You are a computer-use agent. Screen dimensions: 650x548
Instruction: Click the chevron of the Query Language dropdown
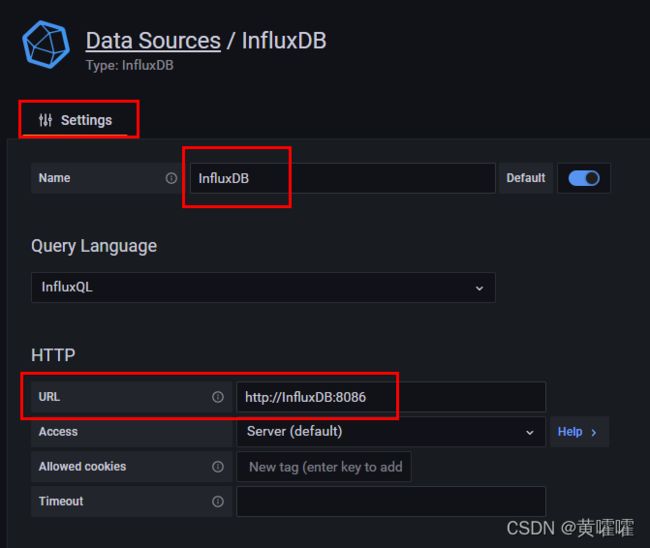[479, 288]
